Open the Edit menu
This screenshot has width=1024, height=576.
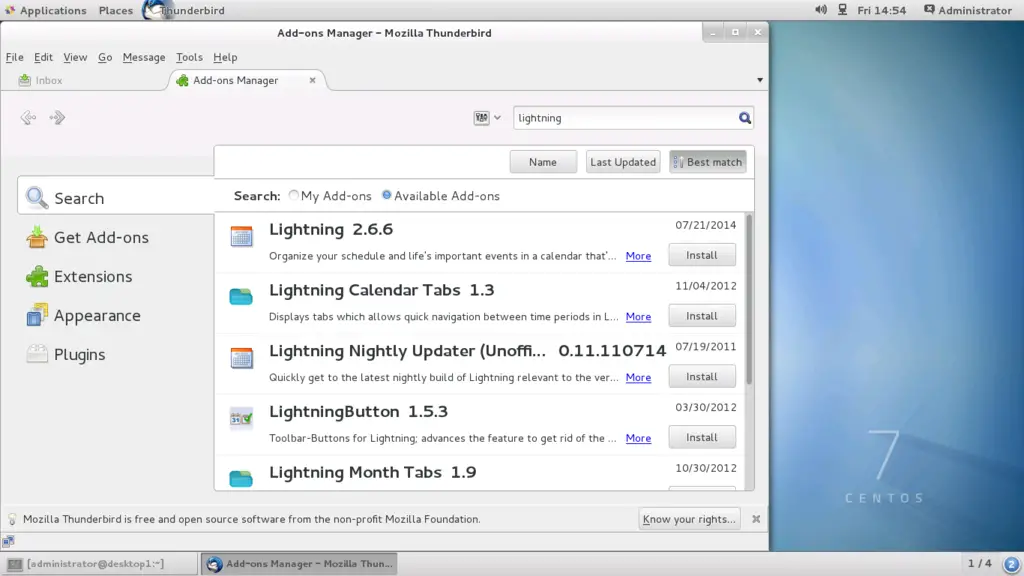(43, 57)
